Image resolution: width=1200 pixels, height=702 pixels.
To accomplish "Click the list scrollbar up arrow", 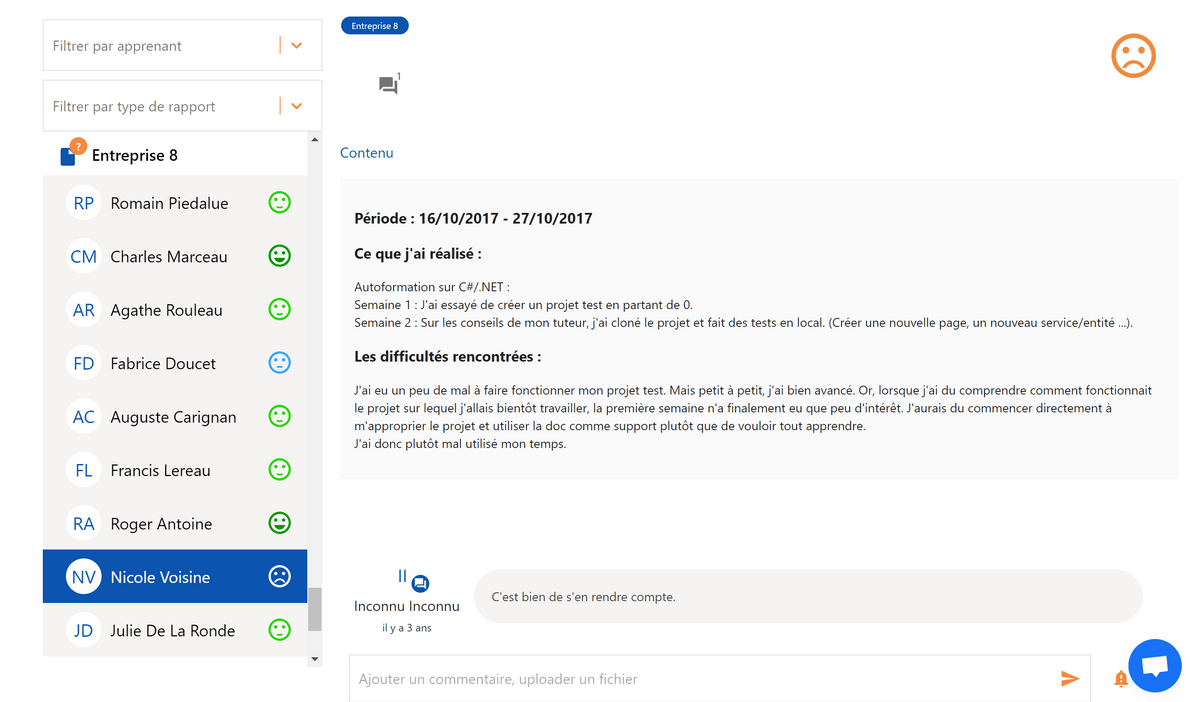I will click(315, 140).
